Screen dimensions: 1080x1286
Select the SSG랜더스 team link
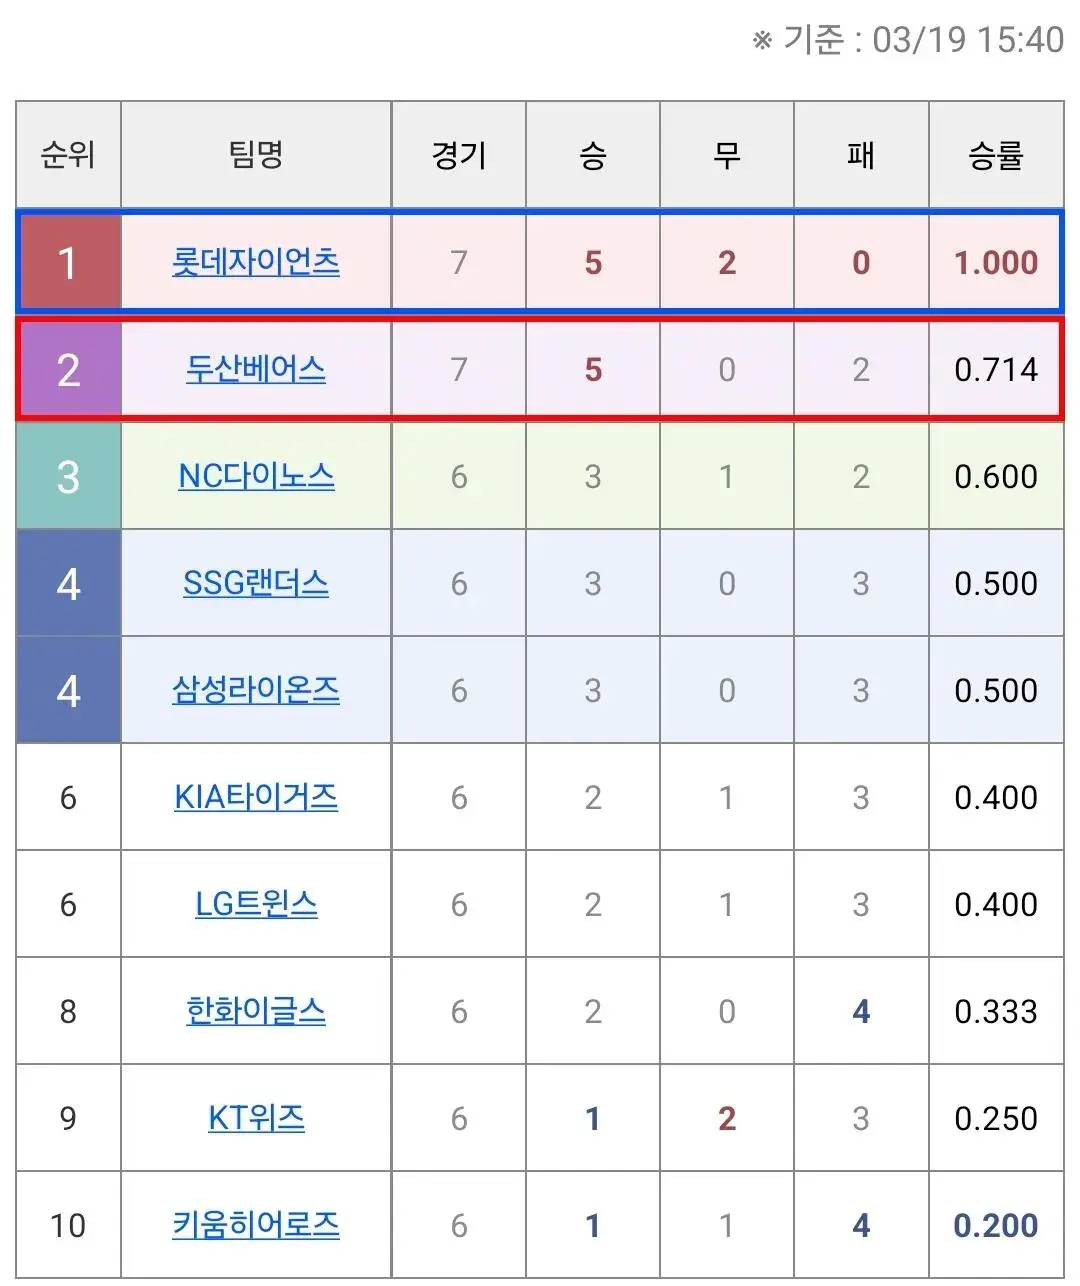[x=255, y=584]
